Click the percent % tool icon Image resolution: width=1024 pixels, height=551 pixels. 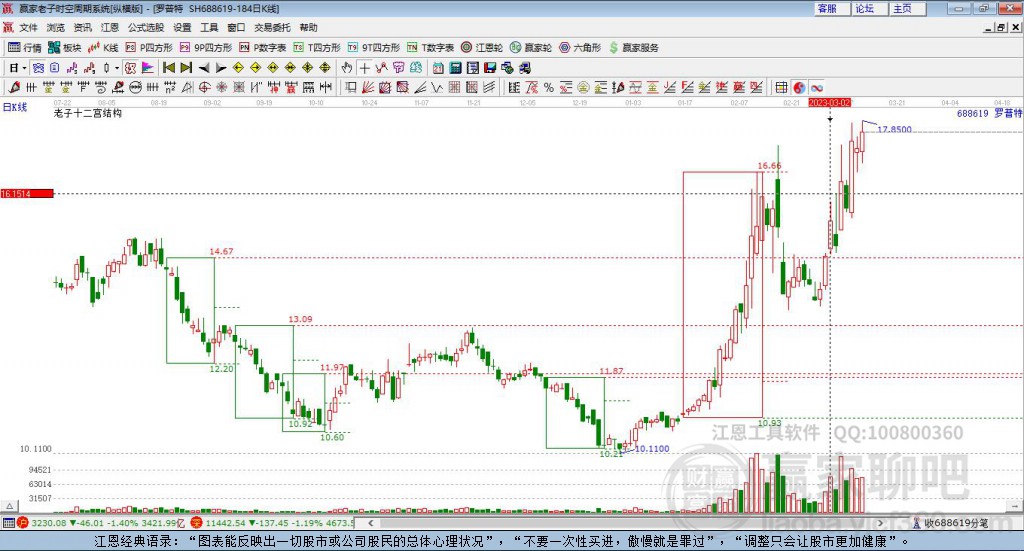click(x=549, y=87)
